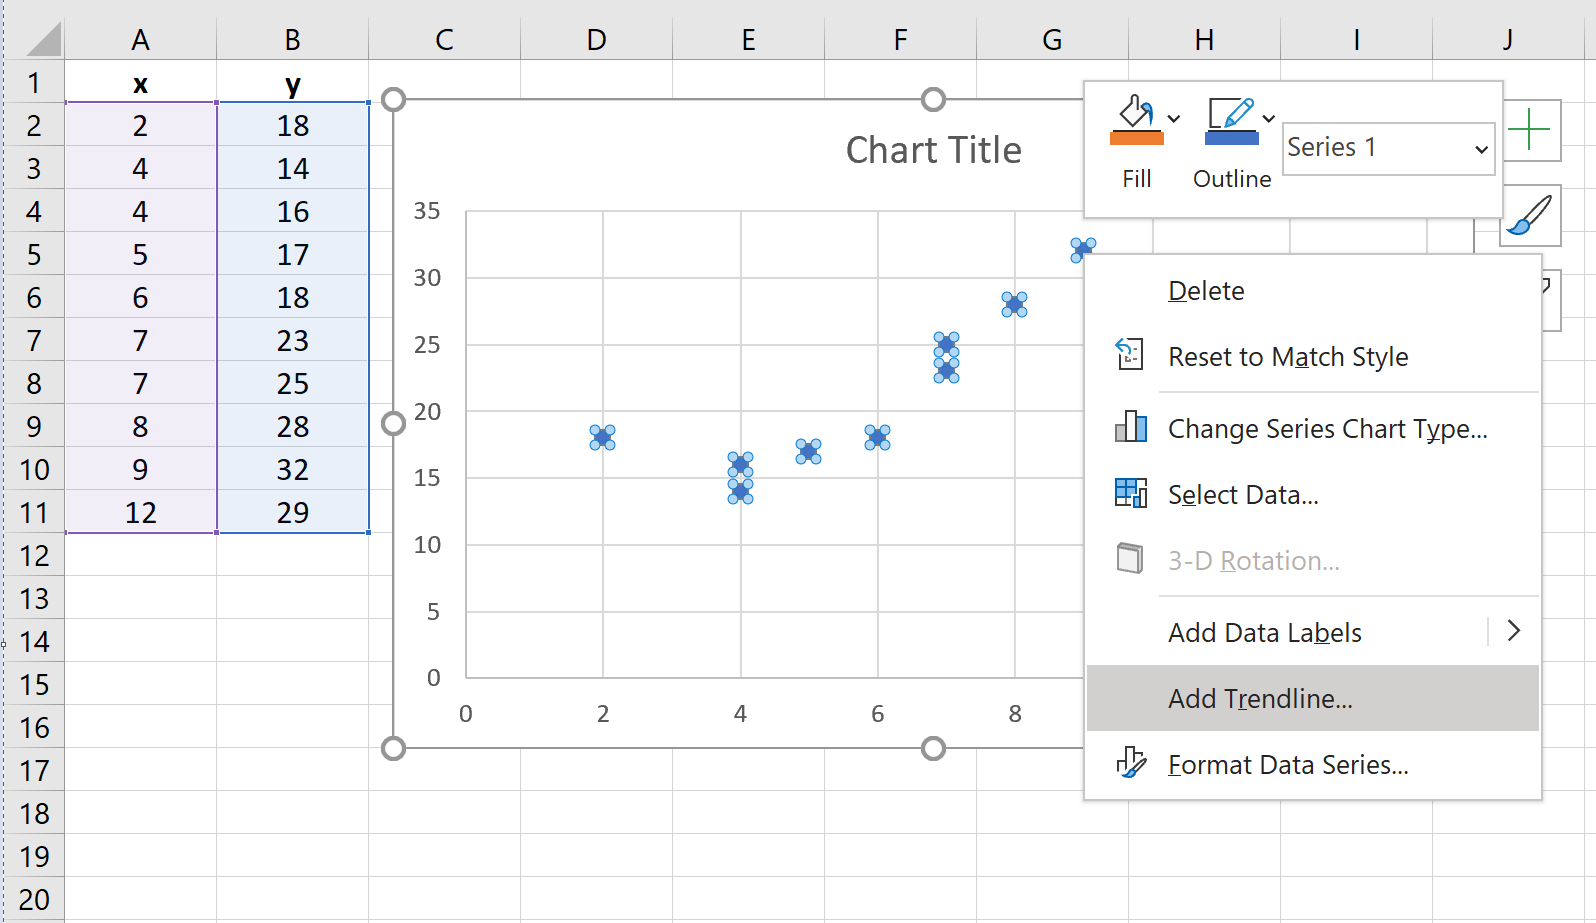
Task: Select column A header
Action: pyautogui.click(x=140, y=39)
